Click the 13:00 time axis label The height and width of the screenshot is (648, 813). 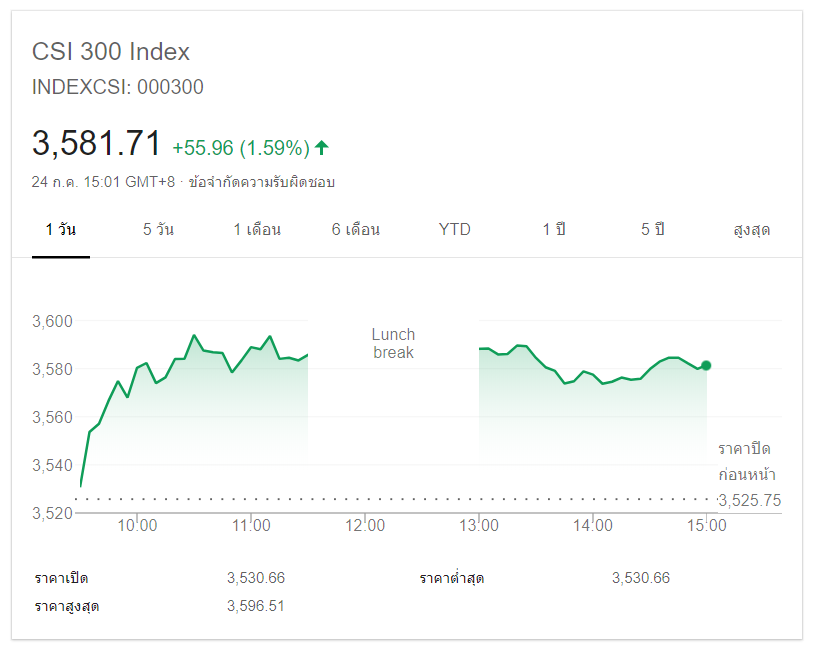tap(479, 525)
